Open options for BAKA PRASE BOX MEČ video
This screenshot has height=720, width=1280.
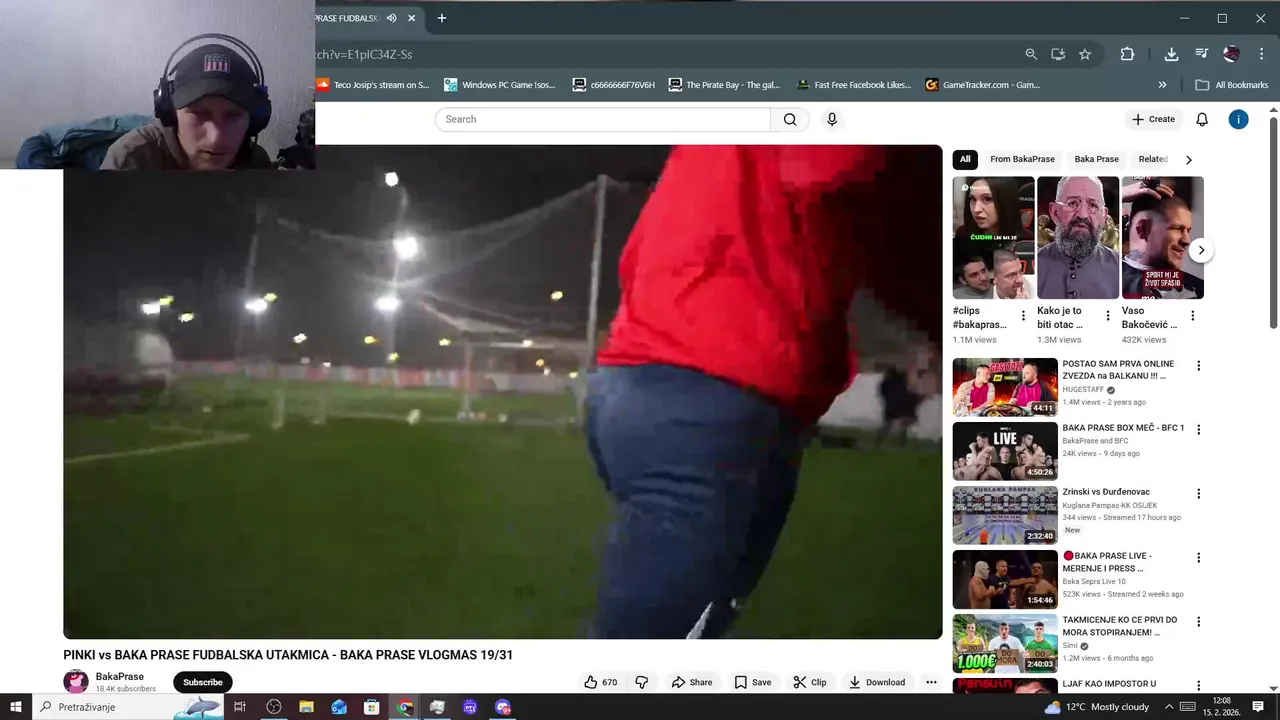[1198, 430]
